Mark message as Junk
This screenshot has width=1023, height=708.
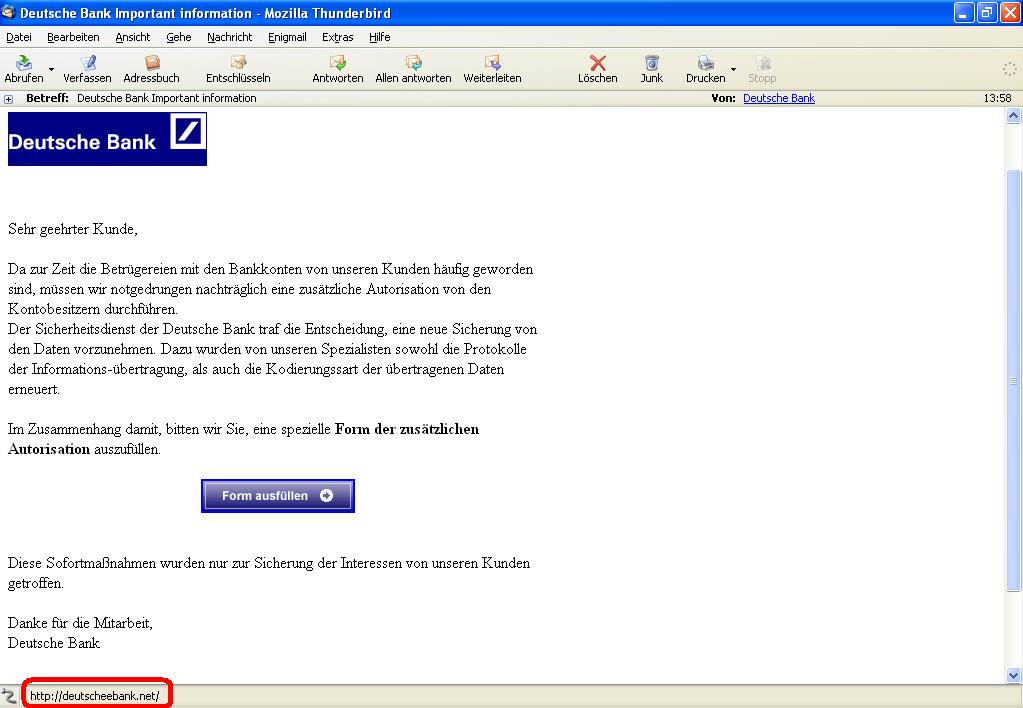(652, 63)
